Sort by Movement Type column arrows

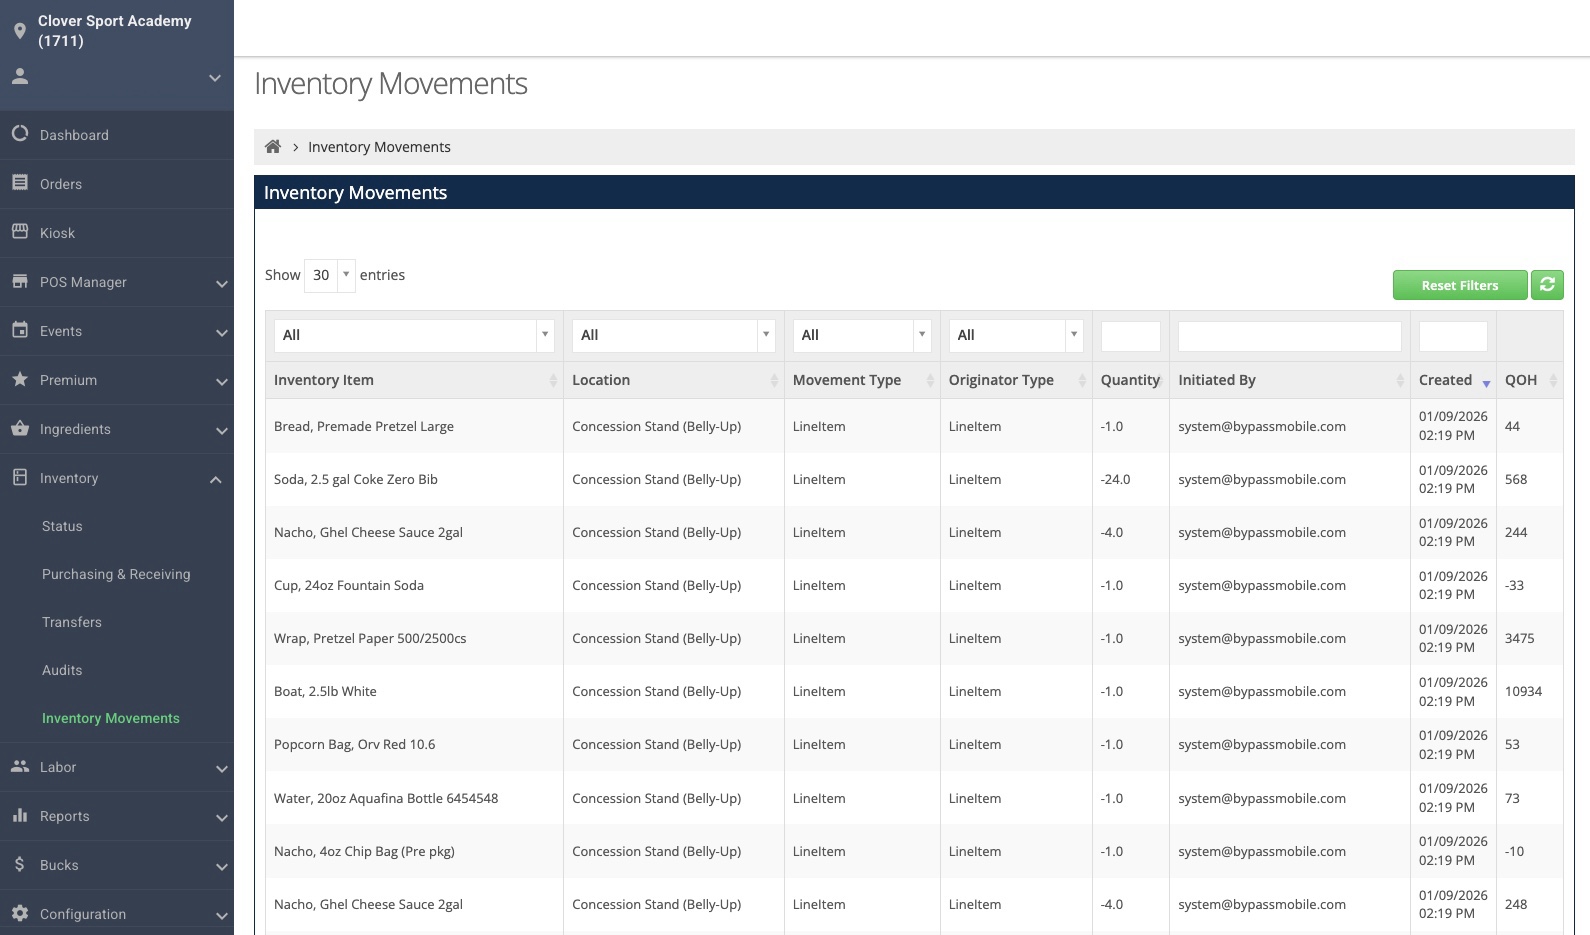click(930, 380)
